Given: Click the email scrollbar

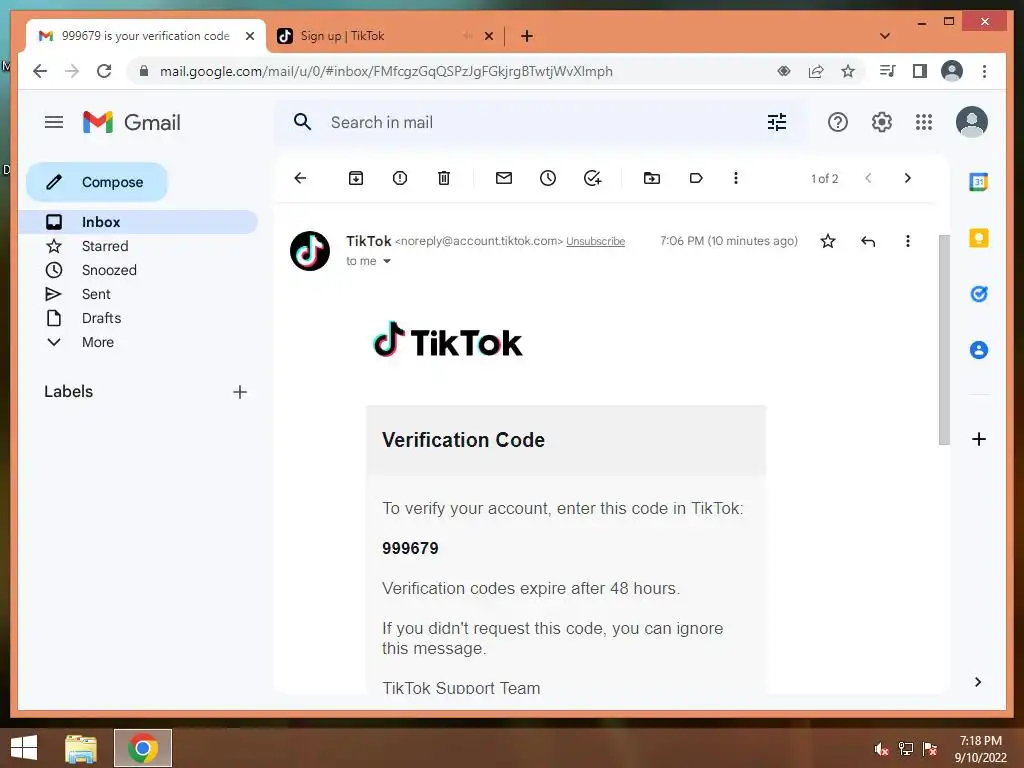Looking at the screenshot, I should point(944,340).
